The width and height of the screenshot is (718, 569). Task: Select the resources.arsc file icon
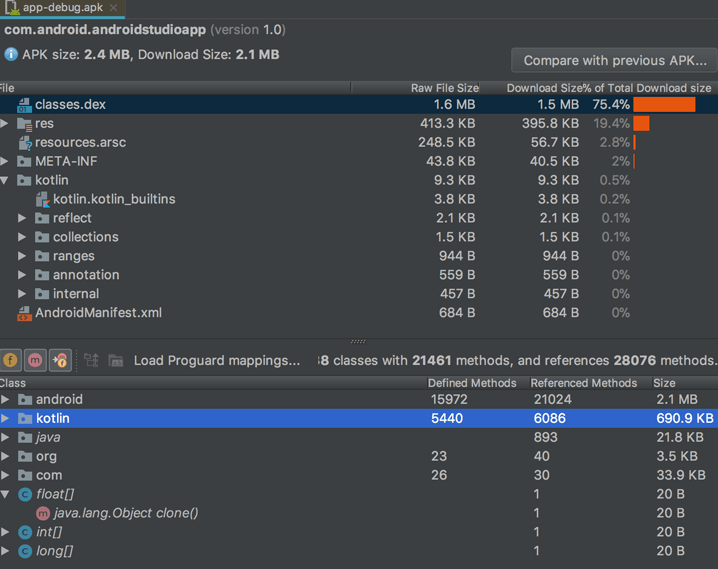(x=25, y=143)
